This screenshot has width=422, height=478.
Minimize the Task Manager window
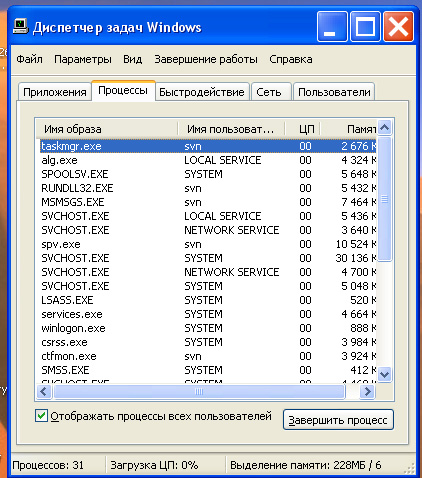point(332,26)
